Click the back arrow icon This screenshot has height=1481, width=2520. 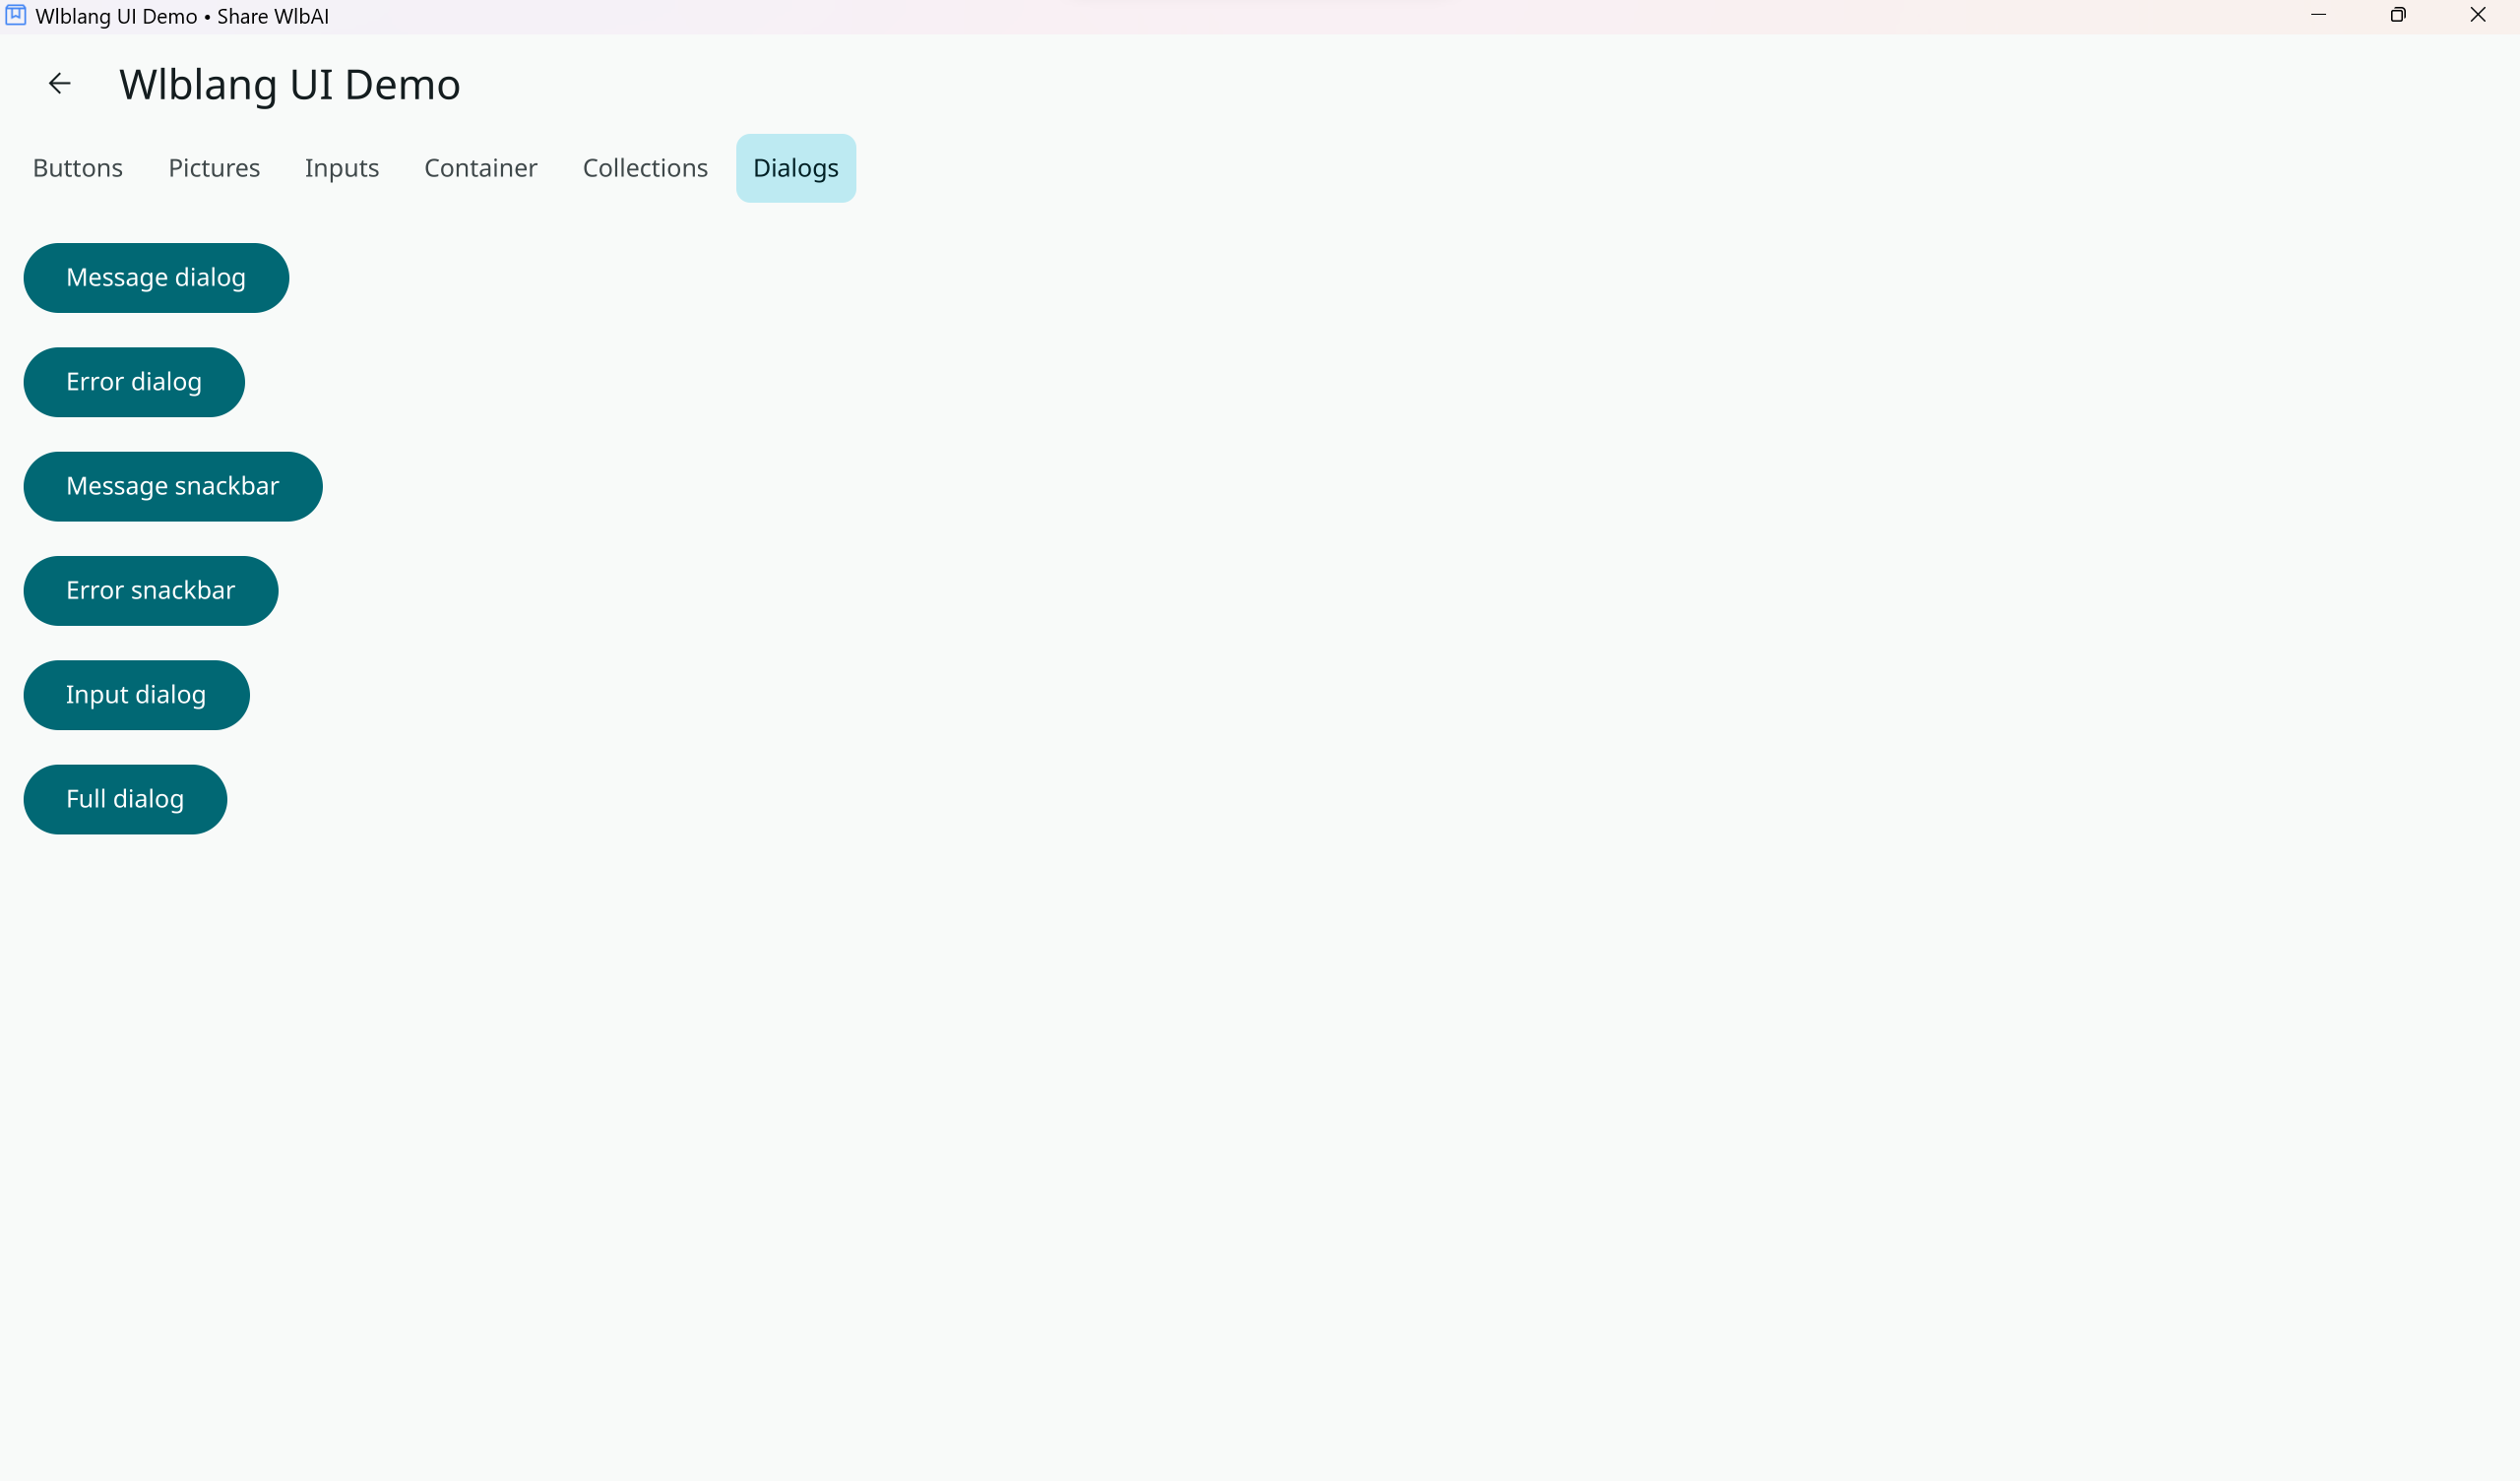click(x=60, y=84)
